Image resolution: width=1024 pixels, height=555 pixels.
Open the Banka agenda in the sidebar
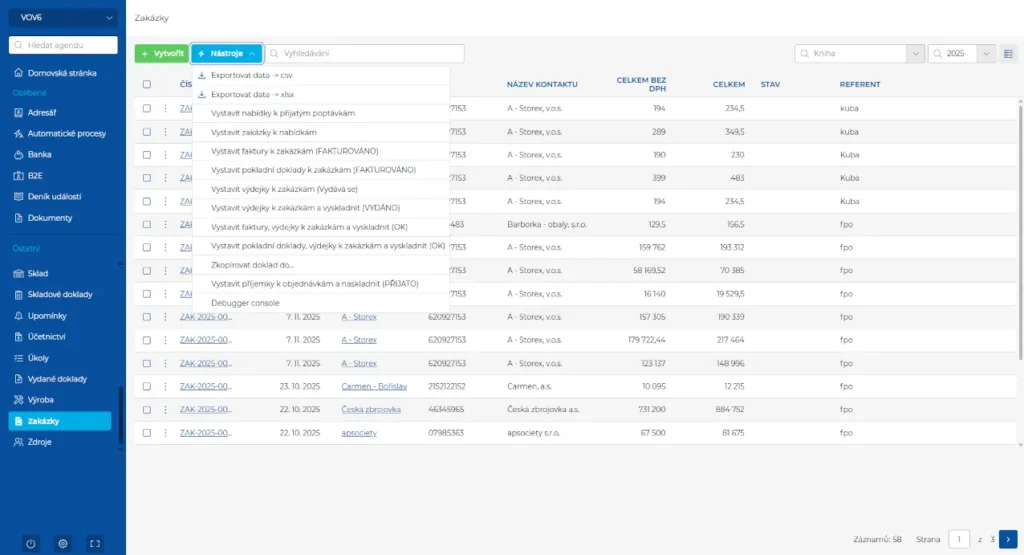(x=40, y=154)
